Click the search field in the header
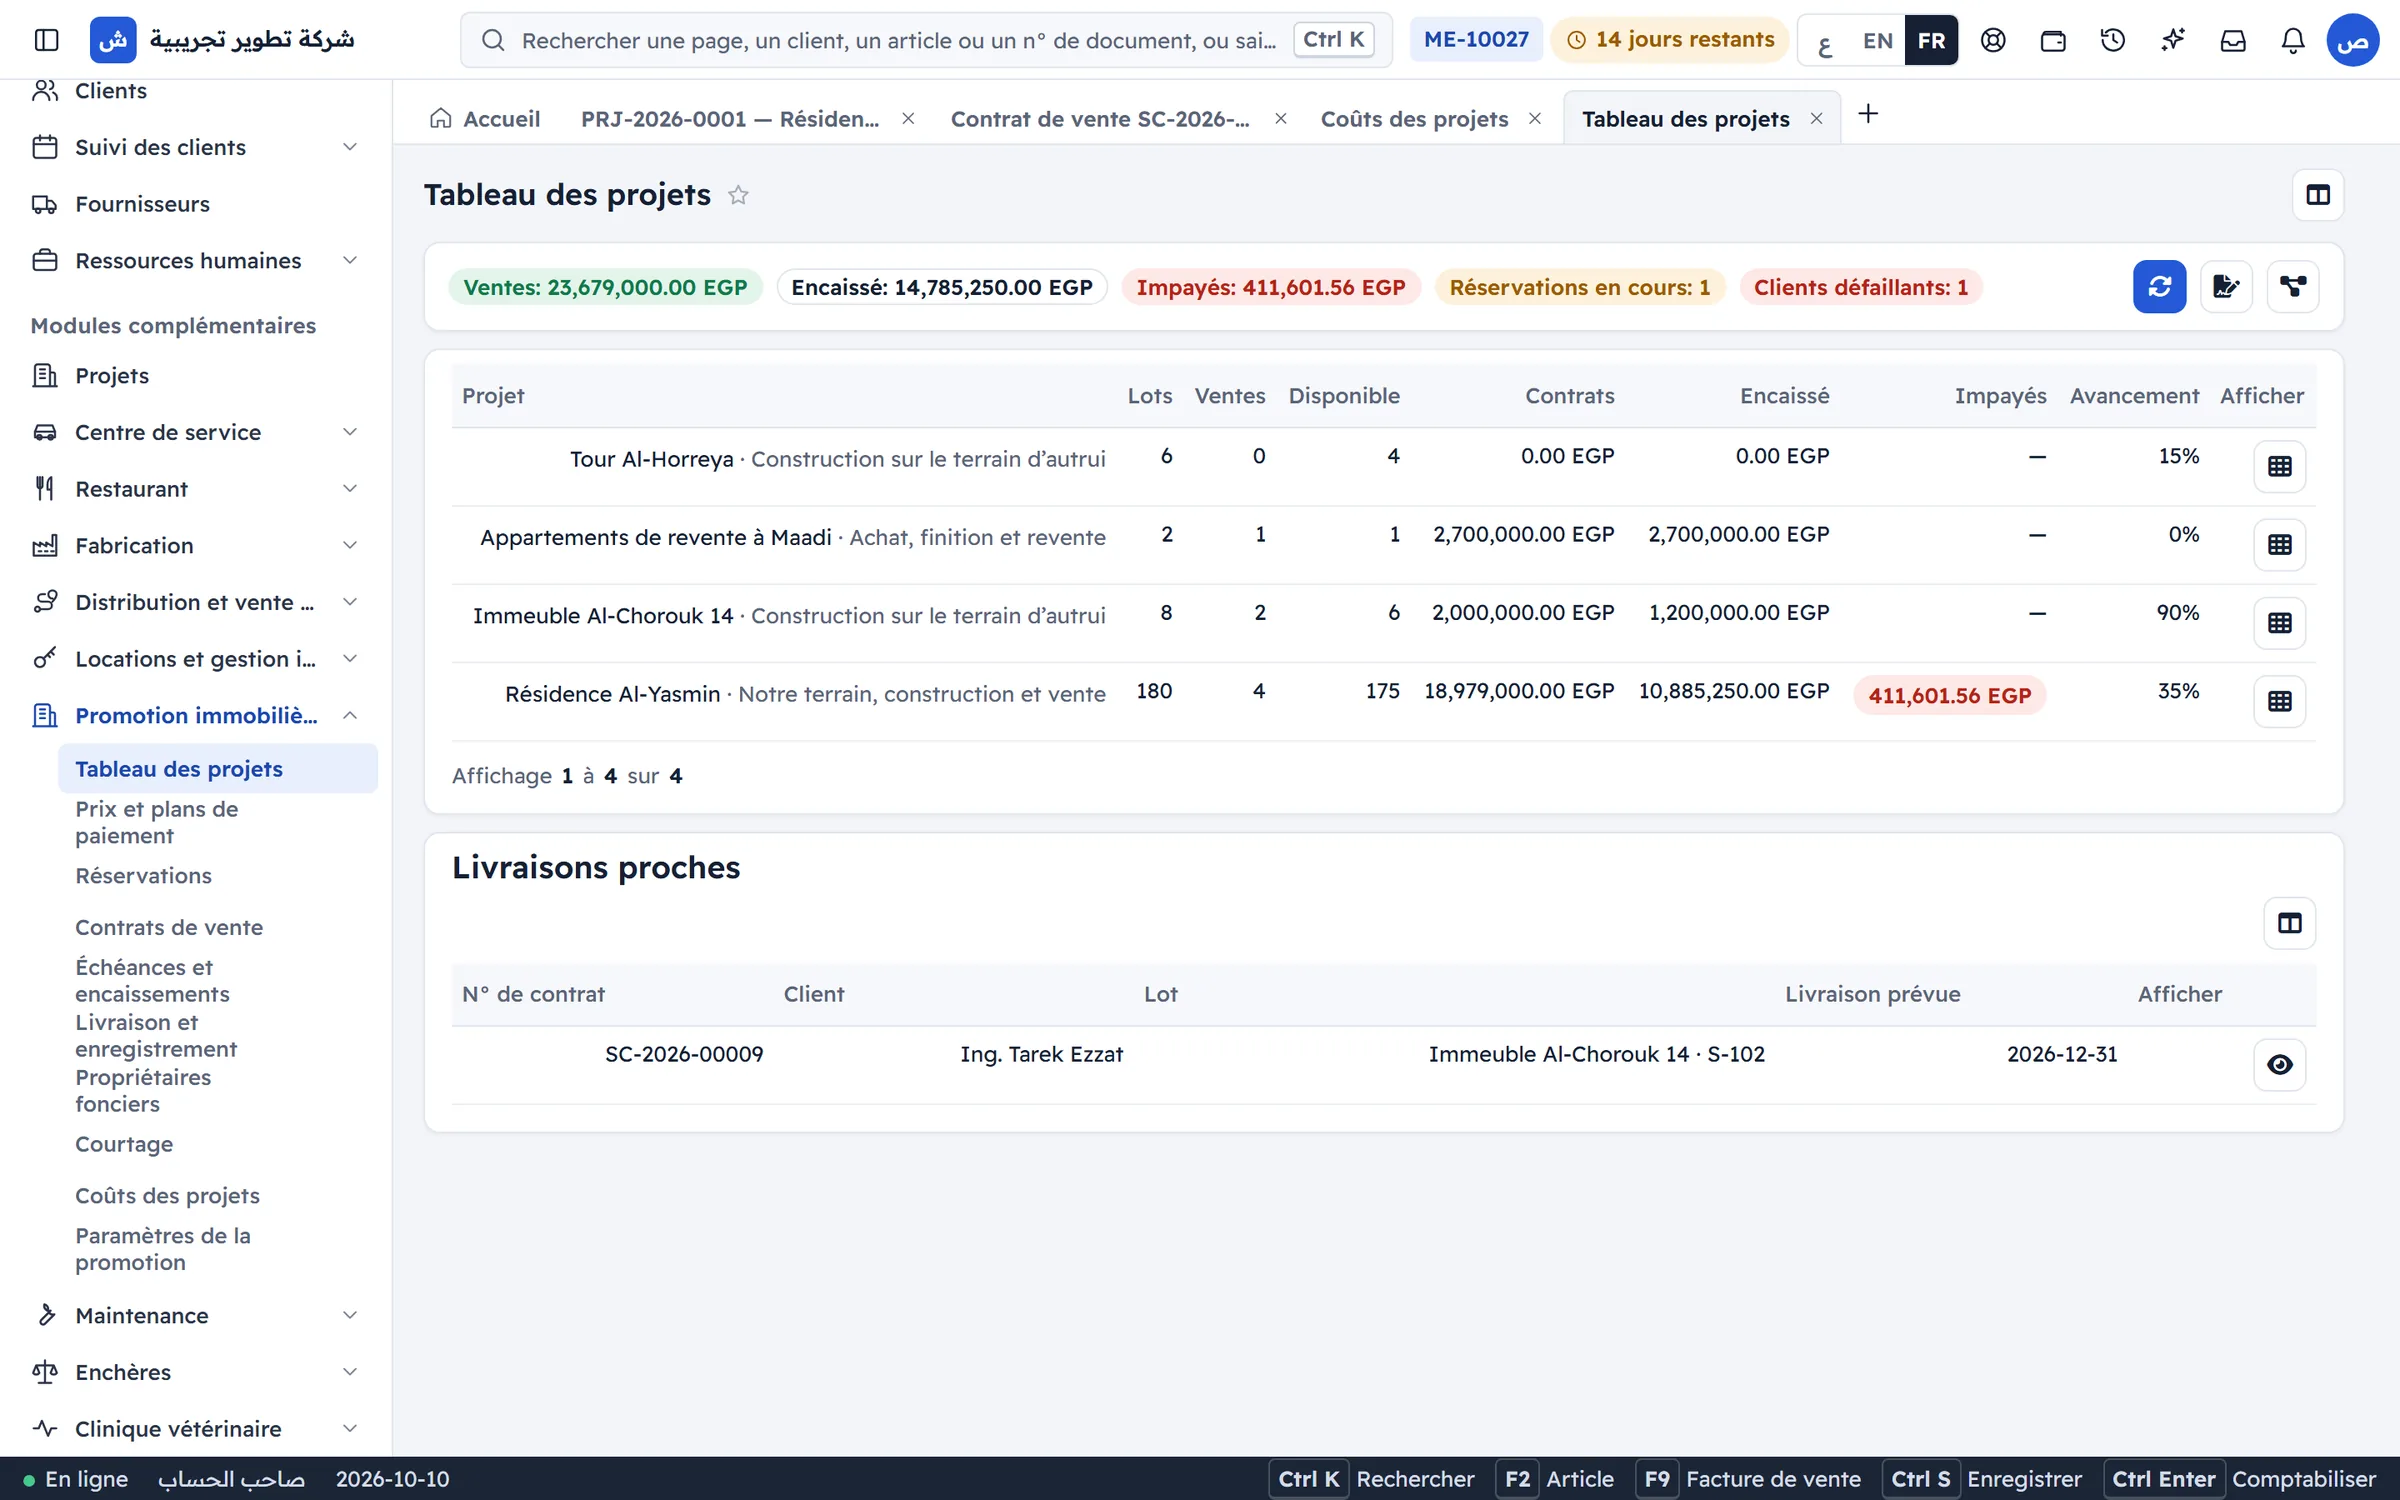Viewport: 2400px width, 1500px height. (x=926, y=40)
